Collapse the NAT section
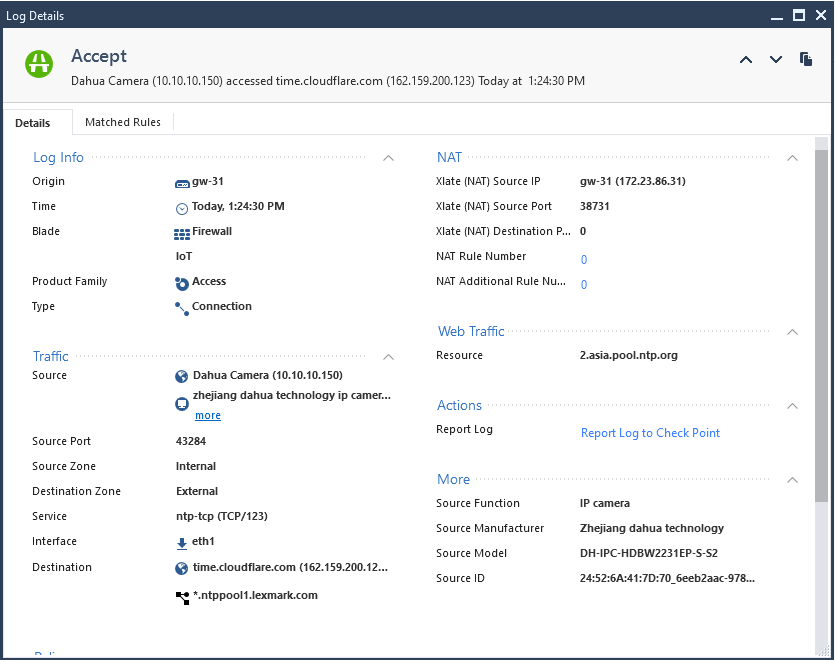 click(793, 157)
